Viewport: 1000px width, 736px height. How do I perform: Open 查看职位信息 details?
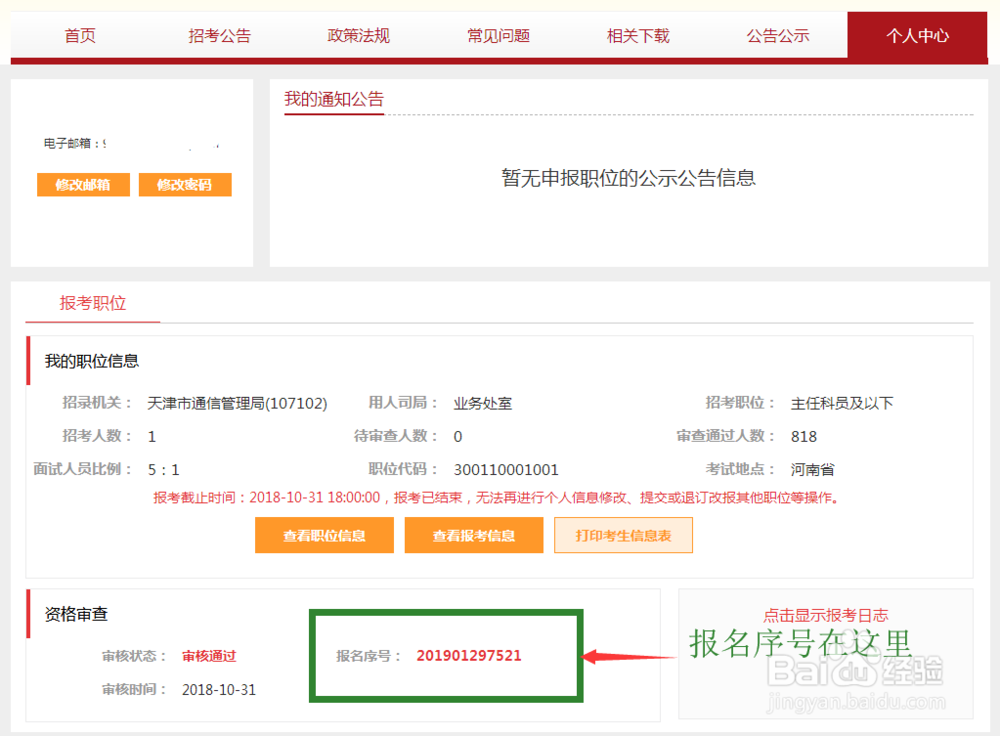click(324, 535)
